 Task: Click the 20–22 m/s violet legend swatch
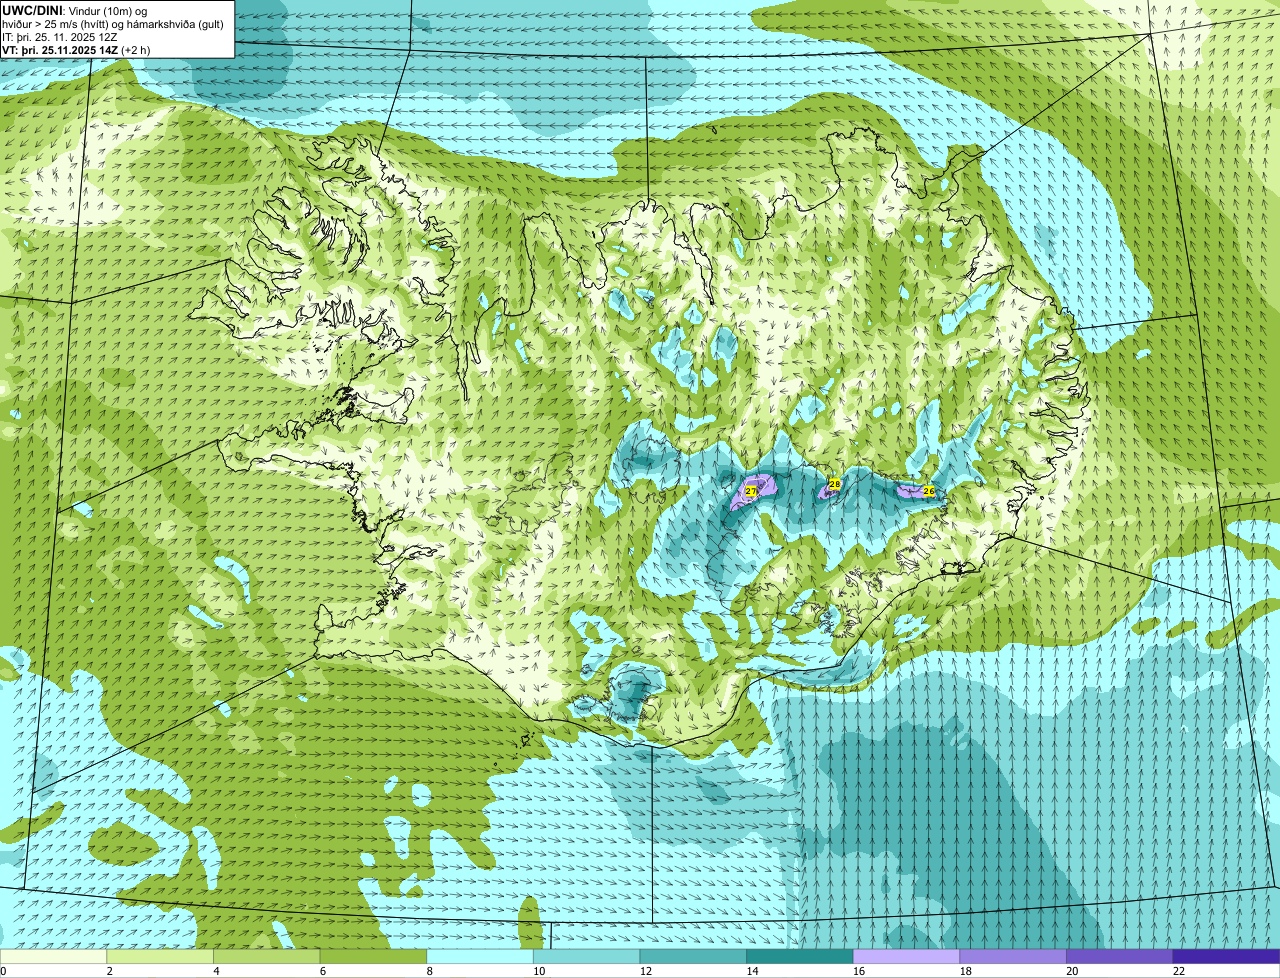(x=1120, y=956)
